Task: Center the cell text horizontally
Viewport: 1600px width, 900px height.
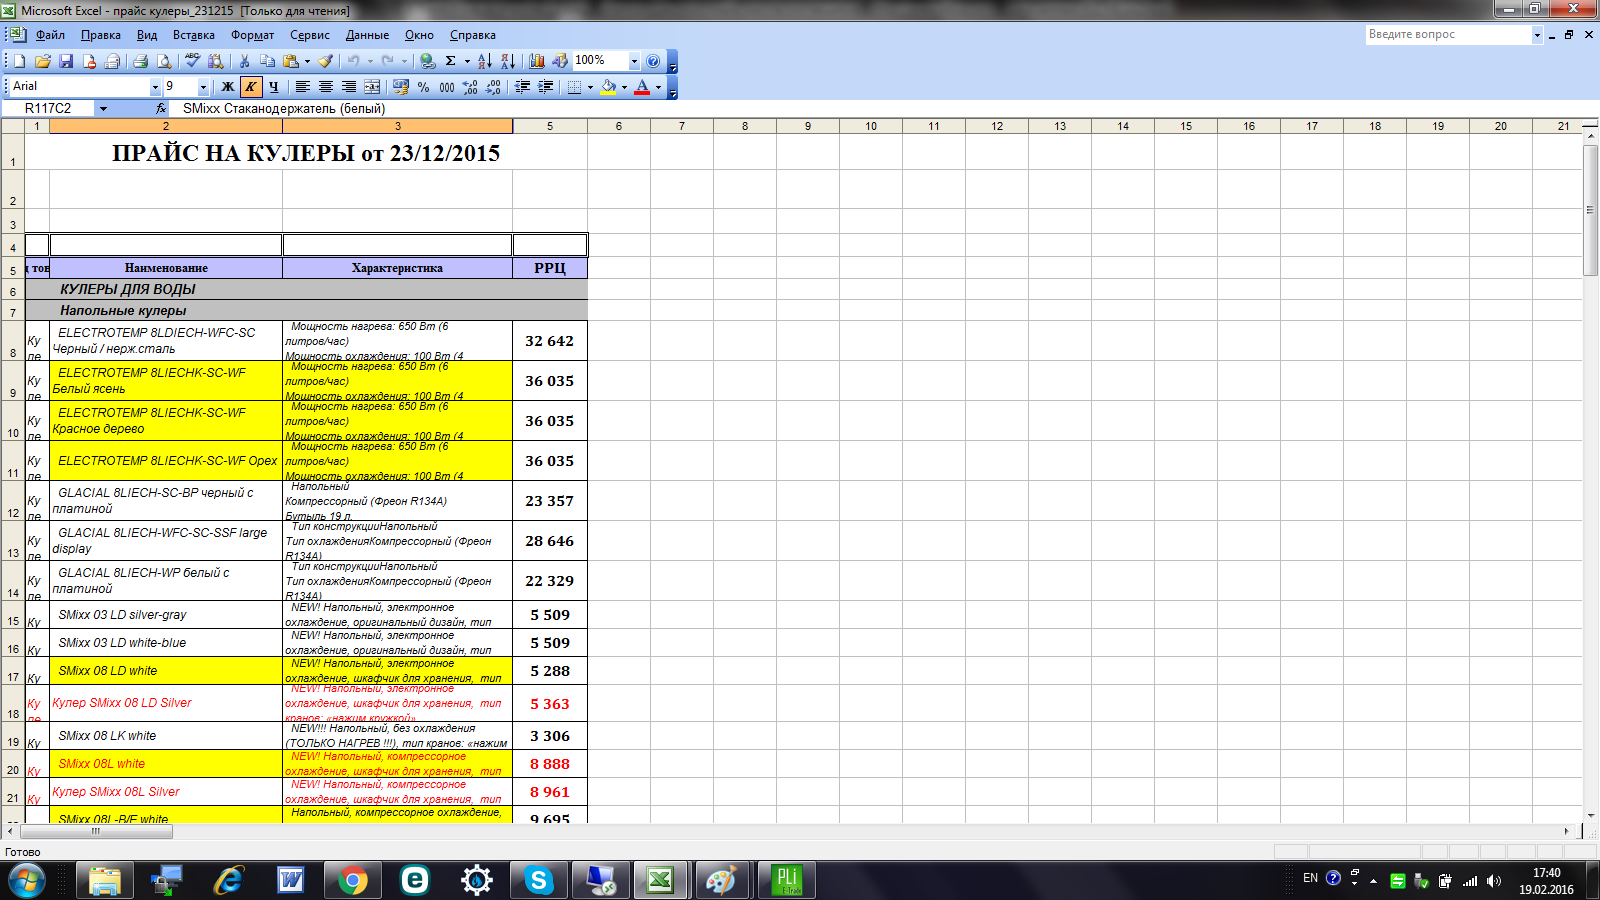Action: point(326,87)
